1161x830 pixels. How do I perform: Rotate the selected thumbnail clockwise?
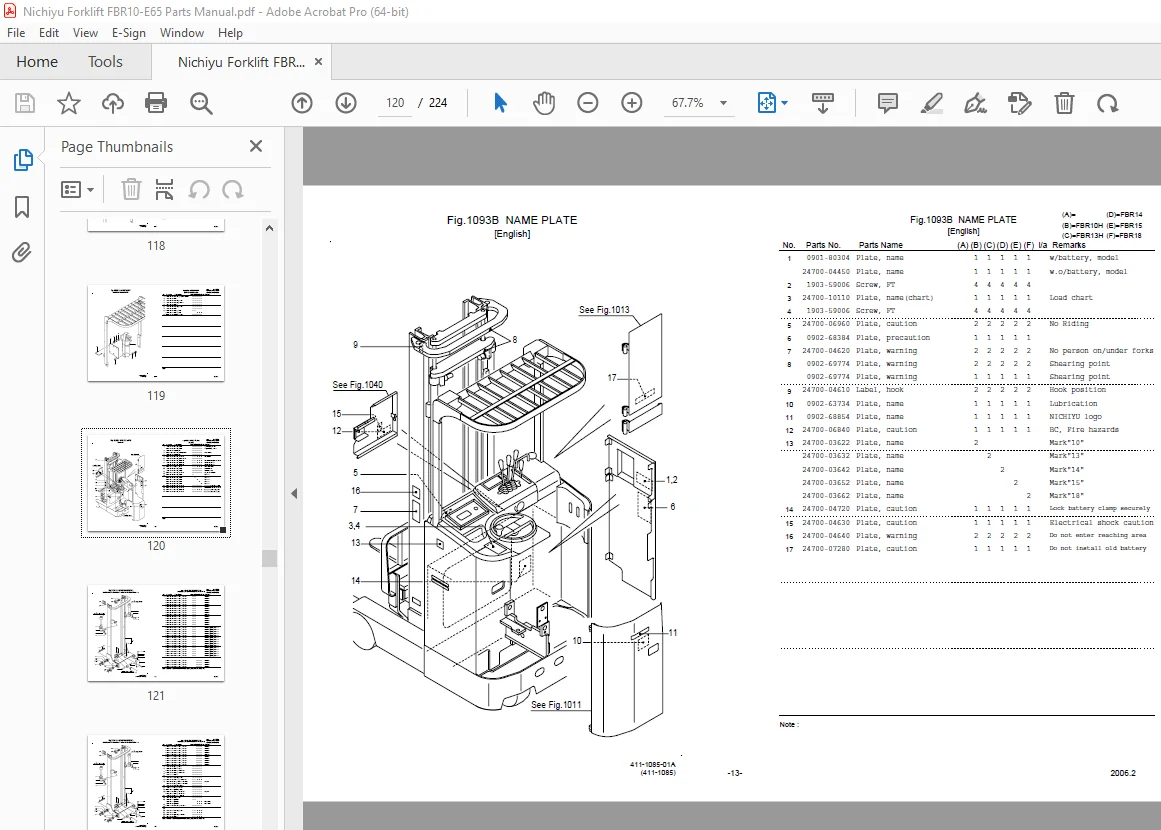point(232,190)
